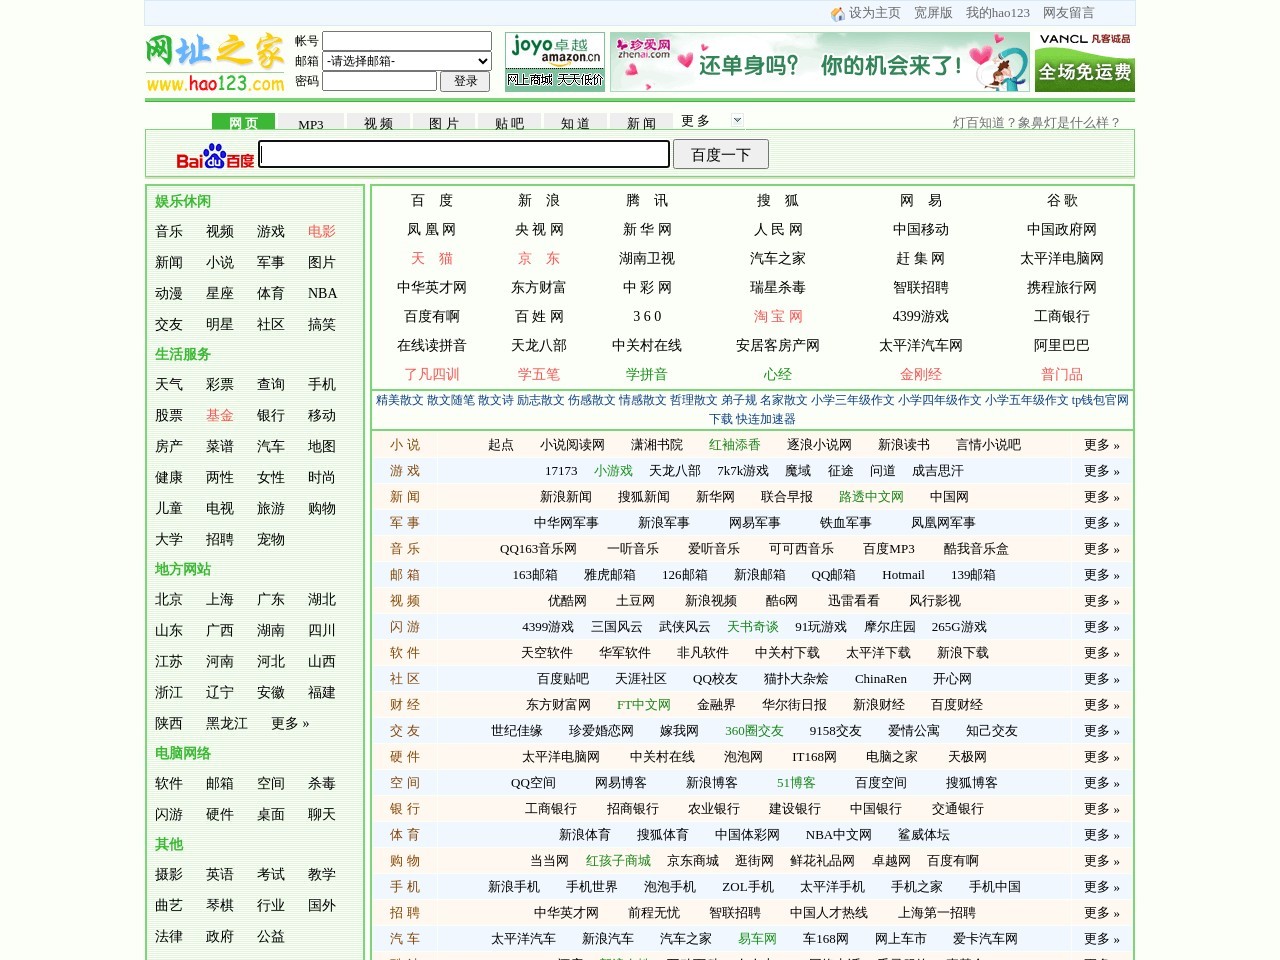This screenshot has height=960, width=1280.
Task: Expand 更多 » in the regional sites list
Action: coord(290,724)
